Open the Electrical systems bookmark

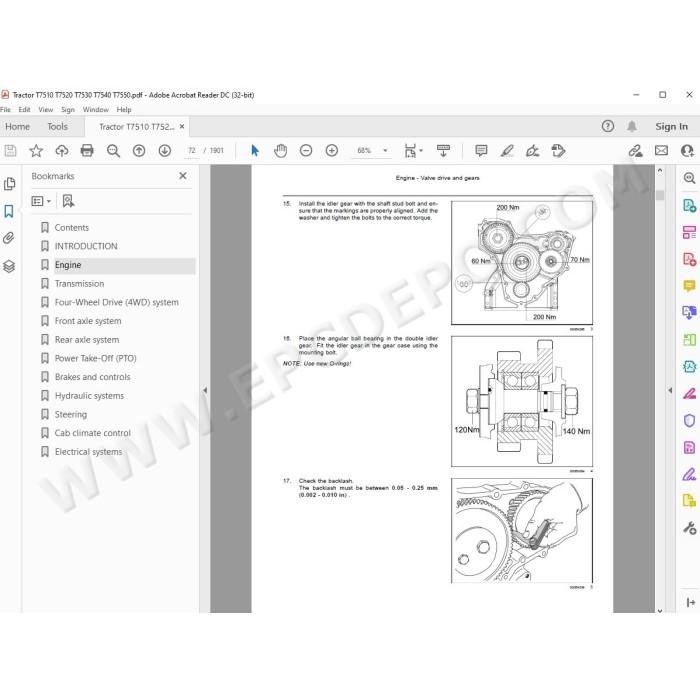[88, 452]
